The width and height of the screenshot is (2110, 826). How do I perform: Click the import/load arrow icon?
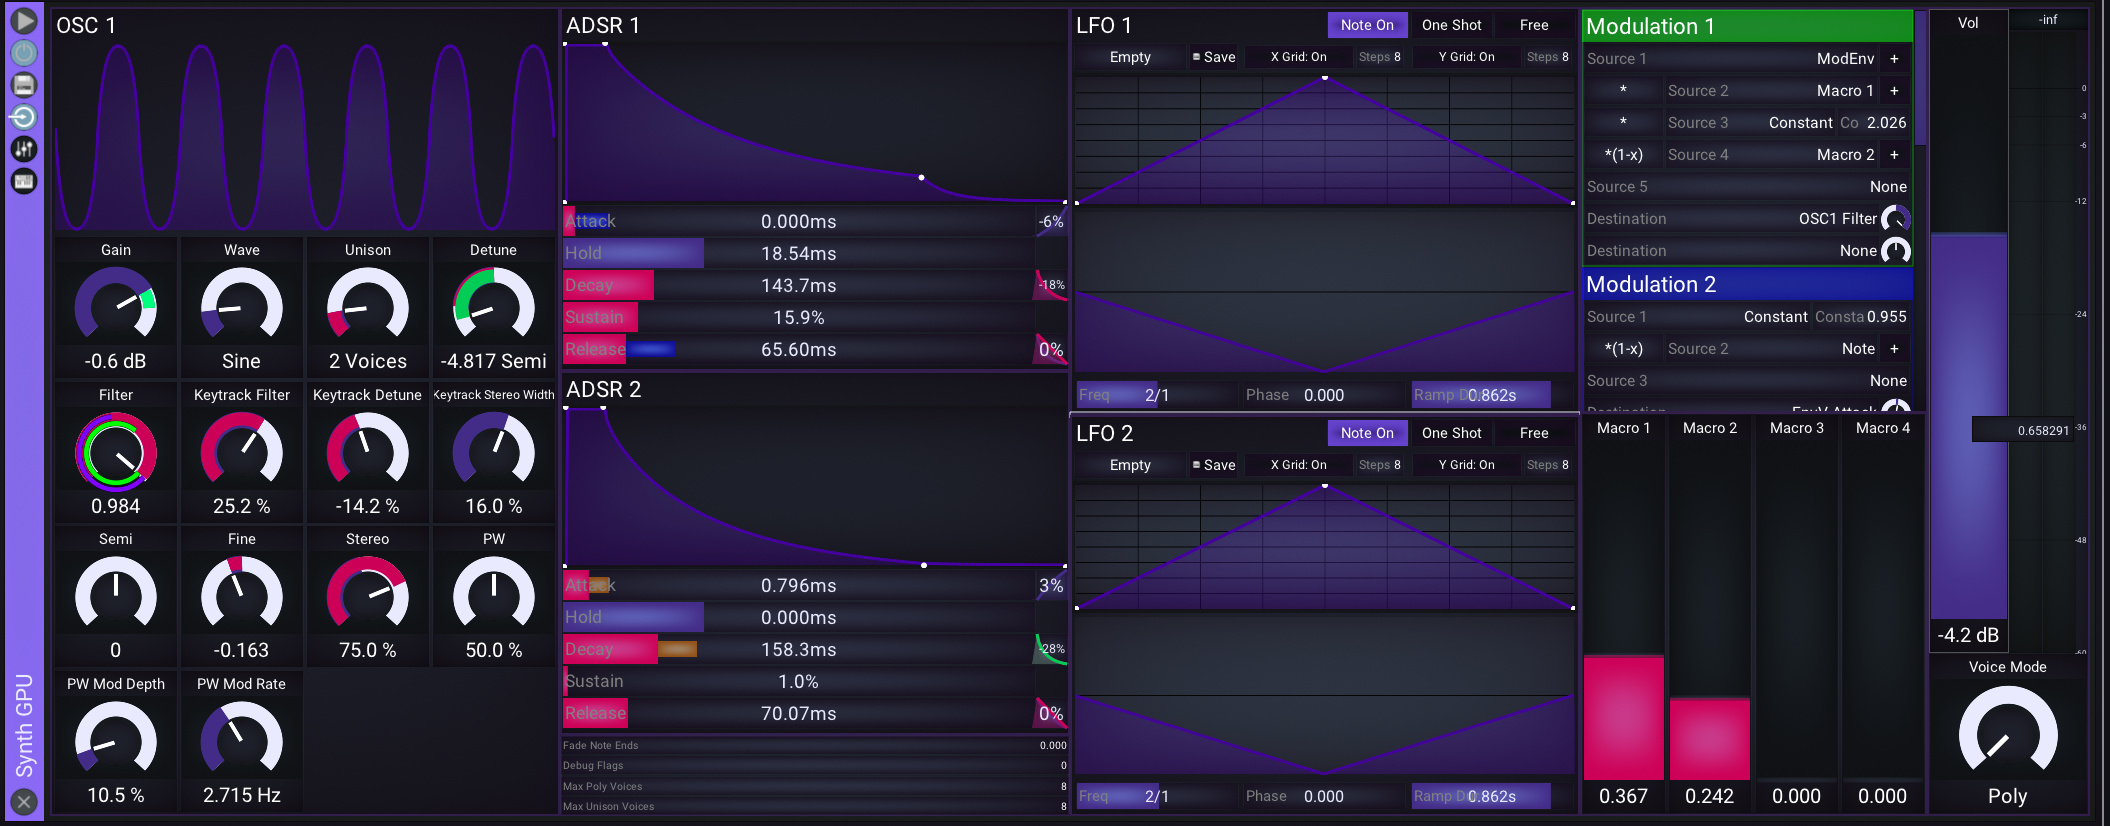[24, 117]
